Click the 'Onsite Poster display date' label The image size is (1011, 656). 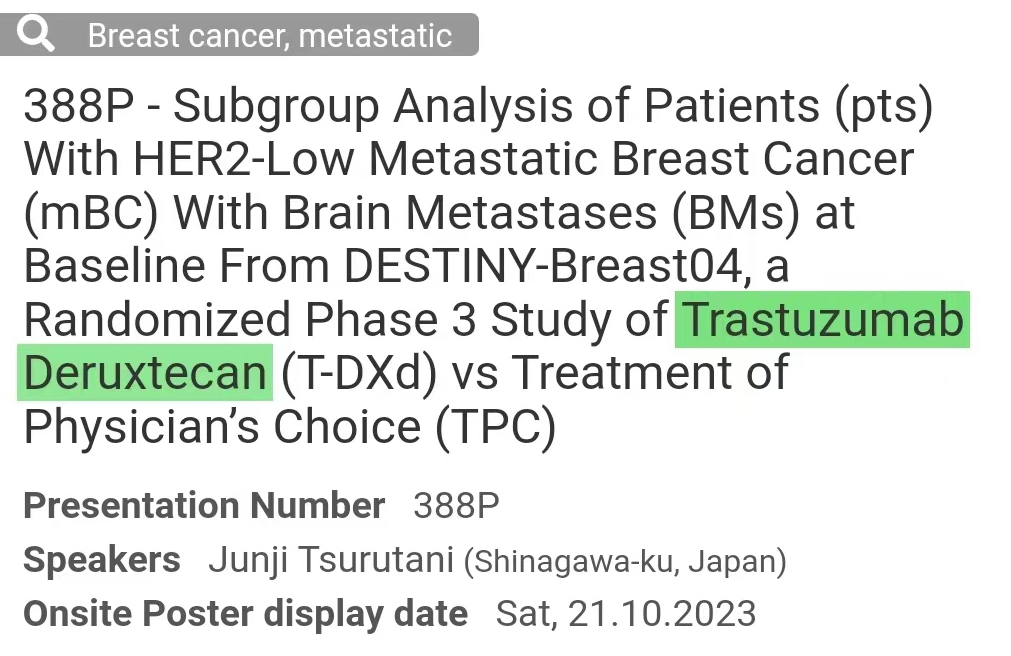[x=245, y=613]
